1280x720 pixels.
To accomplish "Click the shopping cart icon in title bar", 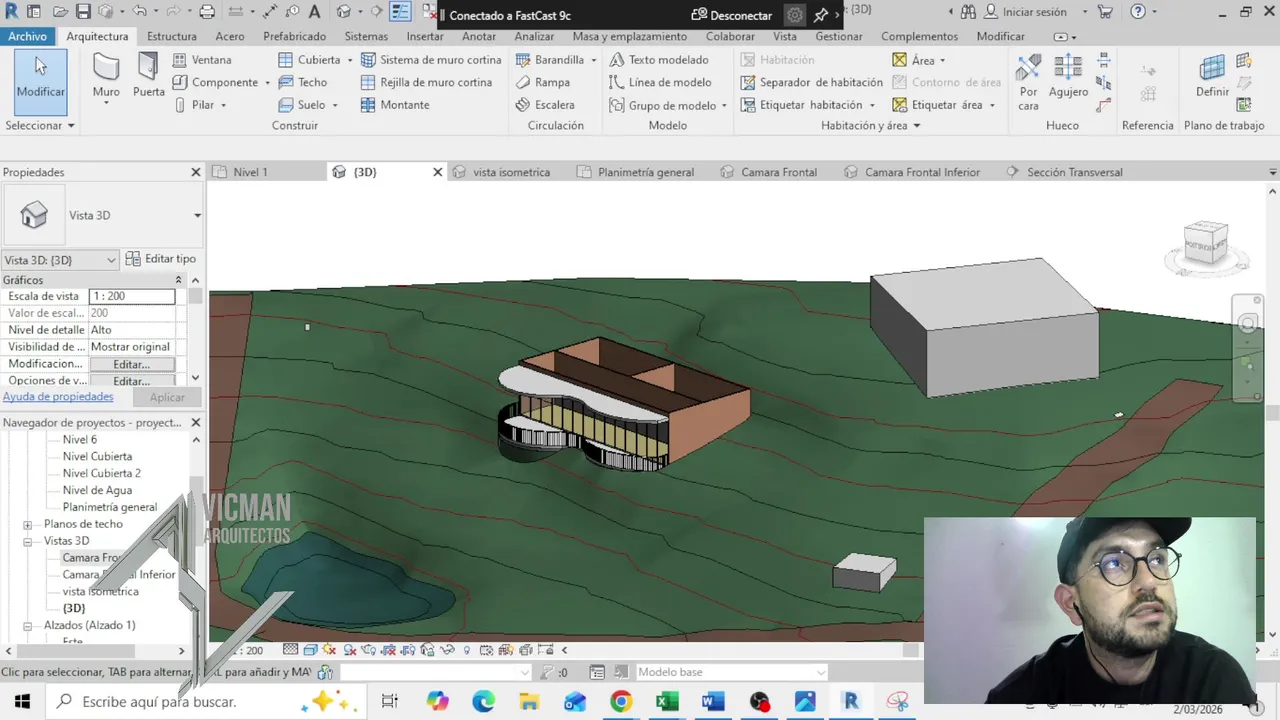I will pos(1105,12).
